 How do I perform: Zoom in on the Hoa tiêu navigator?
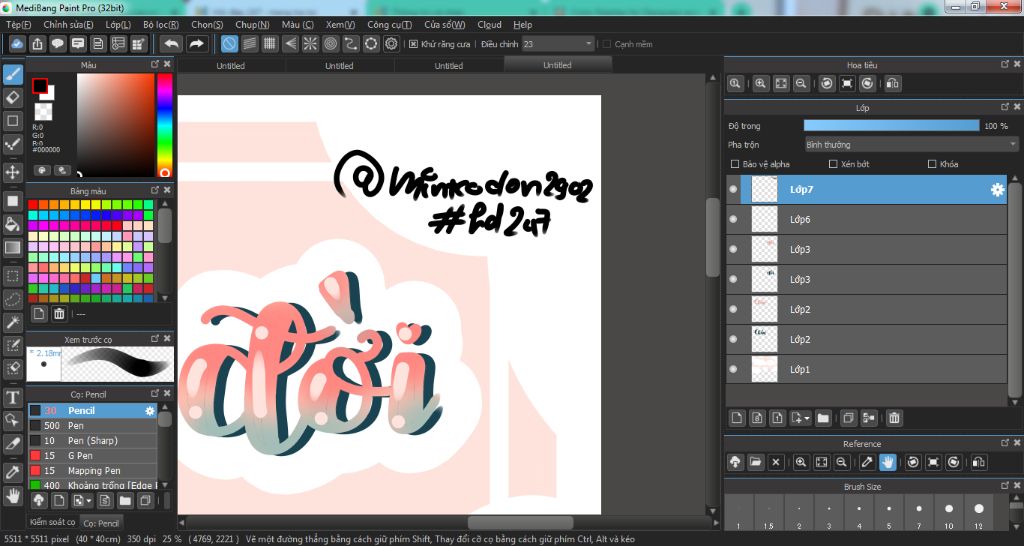coord(761,84)
